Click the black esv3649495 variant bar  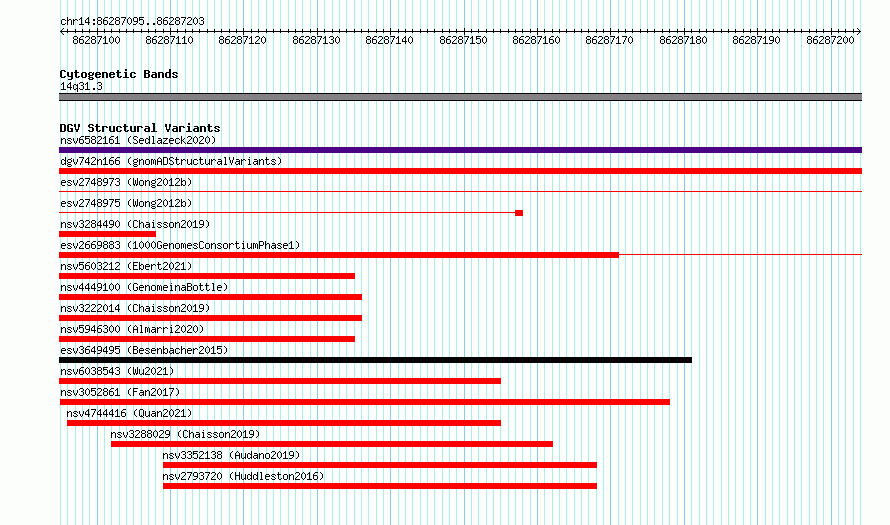click(x=375, y=360)
